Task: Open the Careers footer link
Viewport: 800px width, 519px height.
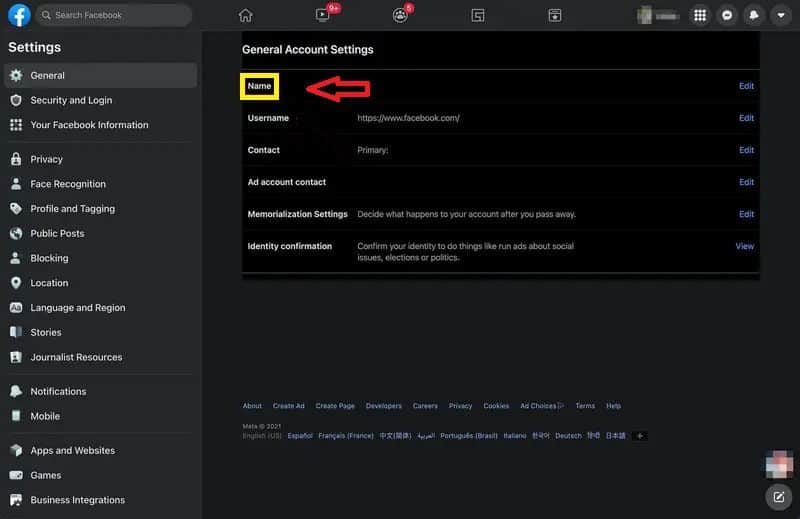Action: point(425,406)
